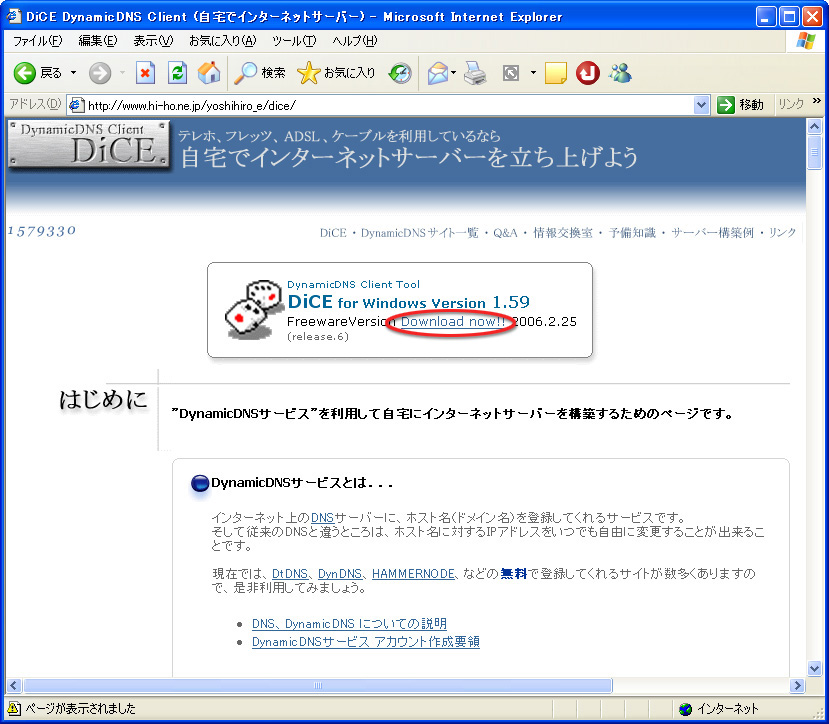Screen dimensions: 829x724
Task: Expand the リンク links toolbar chevron
Action: [x=817, y=100]
